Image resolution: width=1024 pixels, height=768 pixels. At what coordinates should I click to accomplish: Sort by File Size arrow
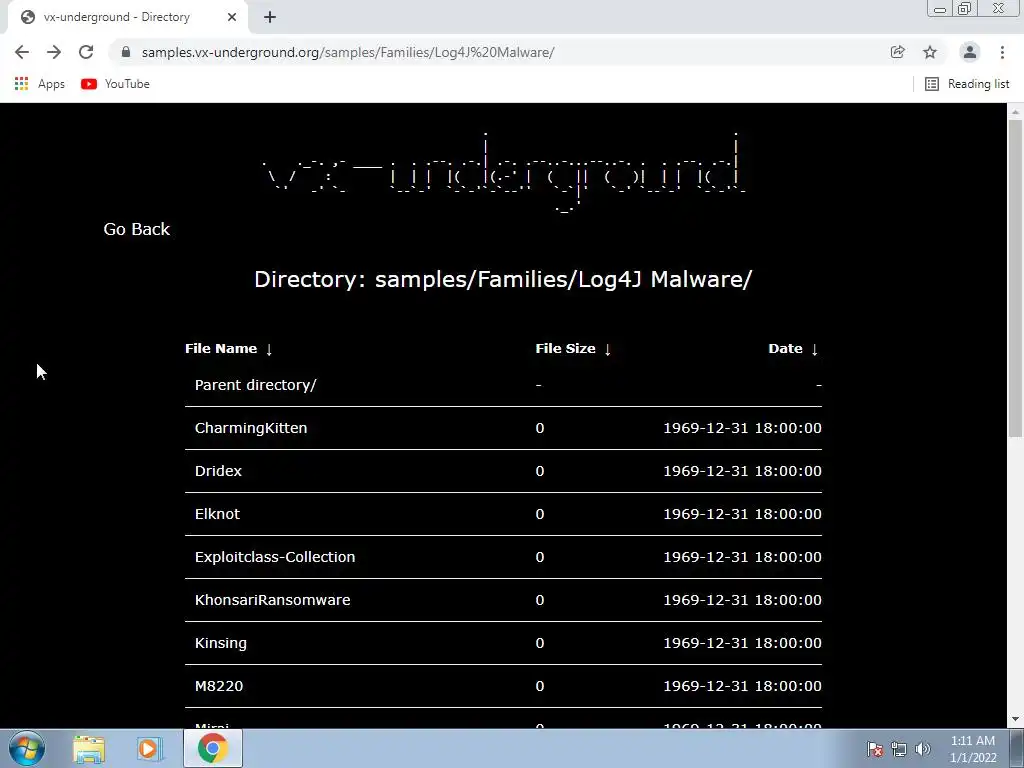607,349
